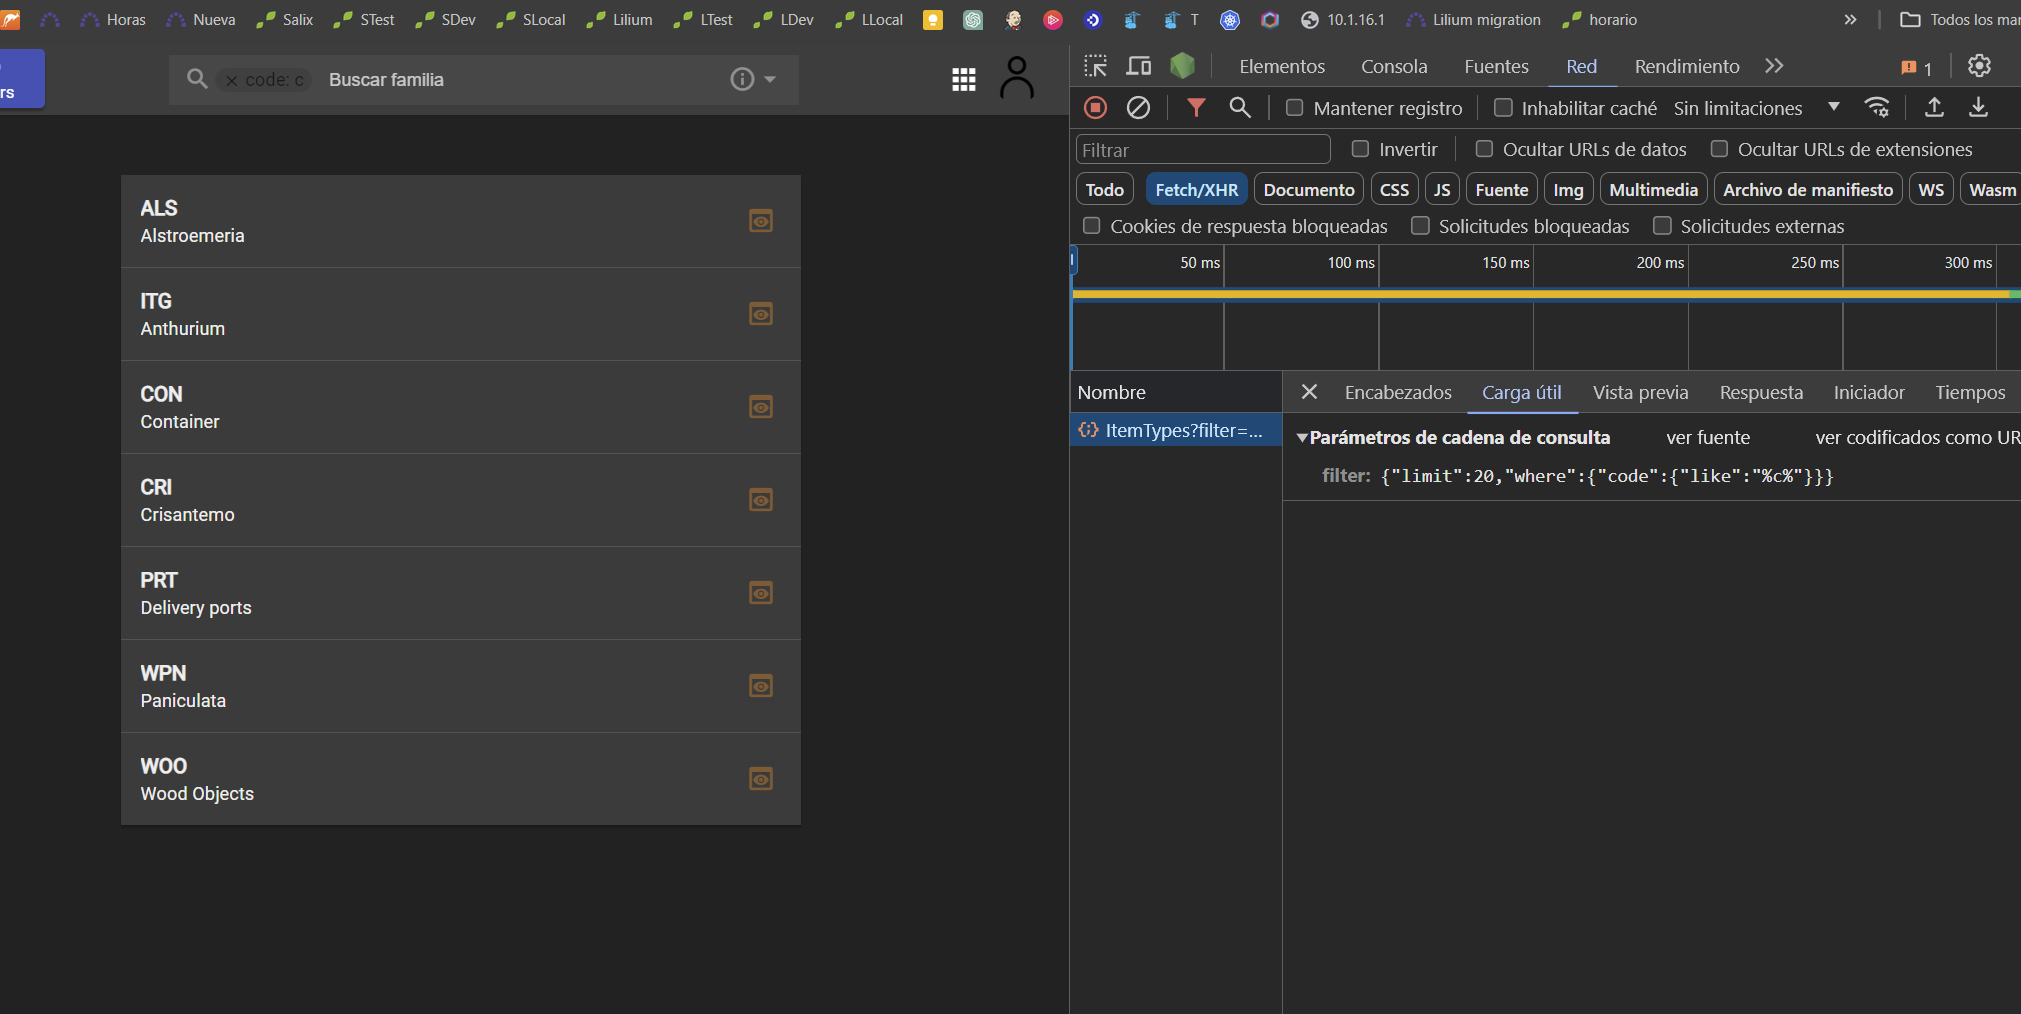Open the 'Lilium migration' bookmark
The image size is (2021, 1014).
coord(1474,19)
